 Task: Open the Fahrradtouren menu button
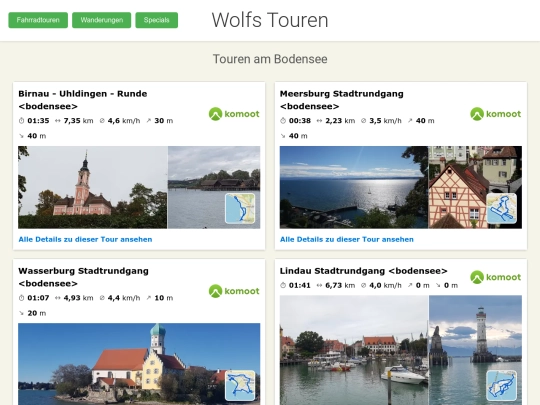(38, 20)
